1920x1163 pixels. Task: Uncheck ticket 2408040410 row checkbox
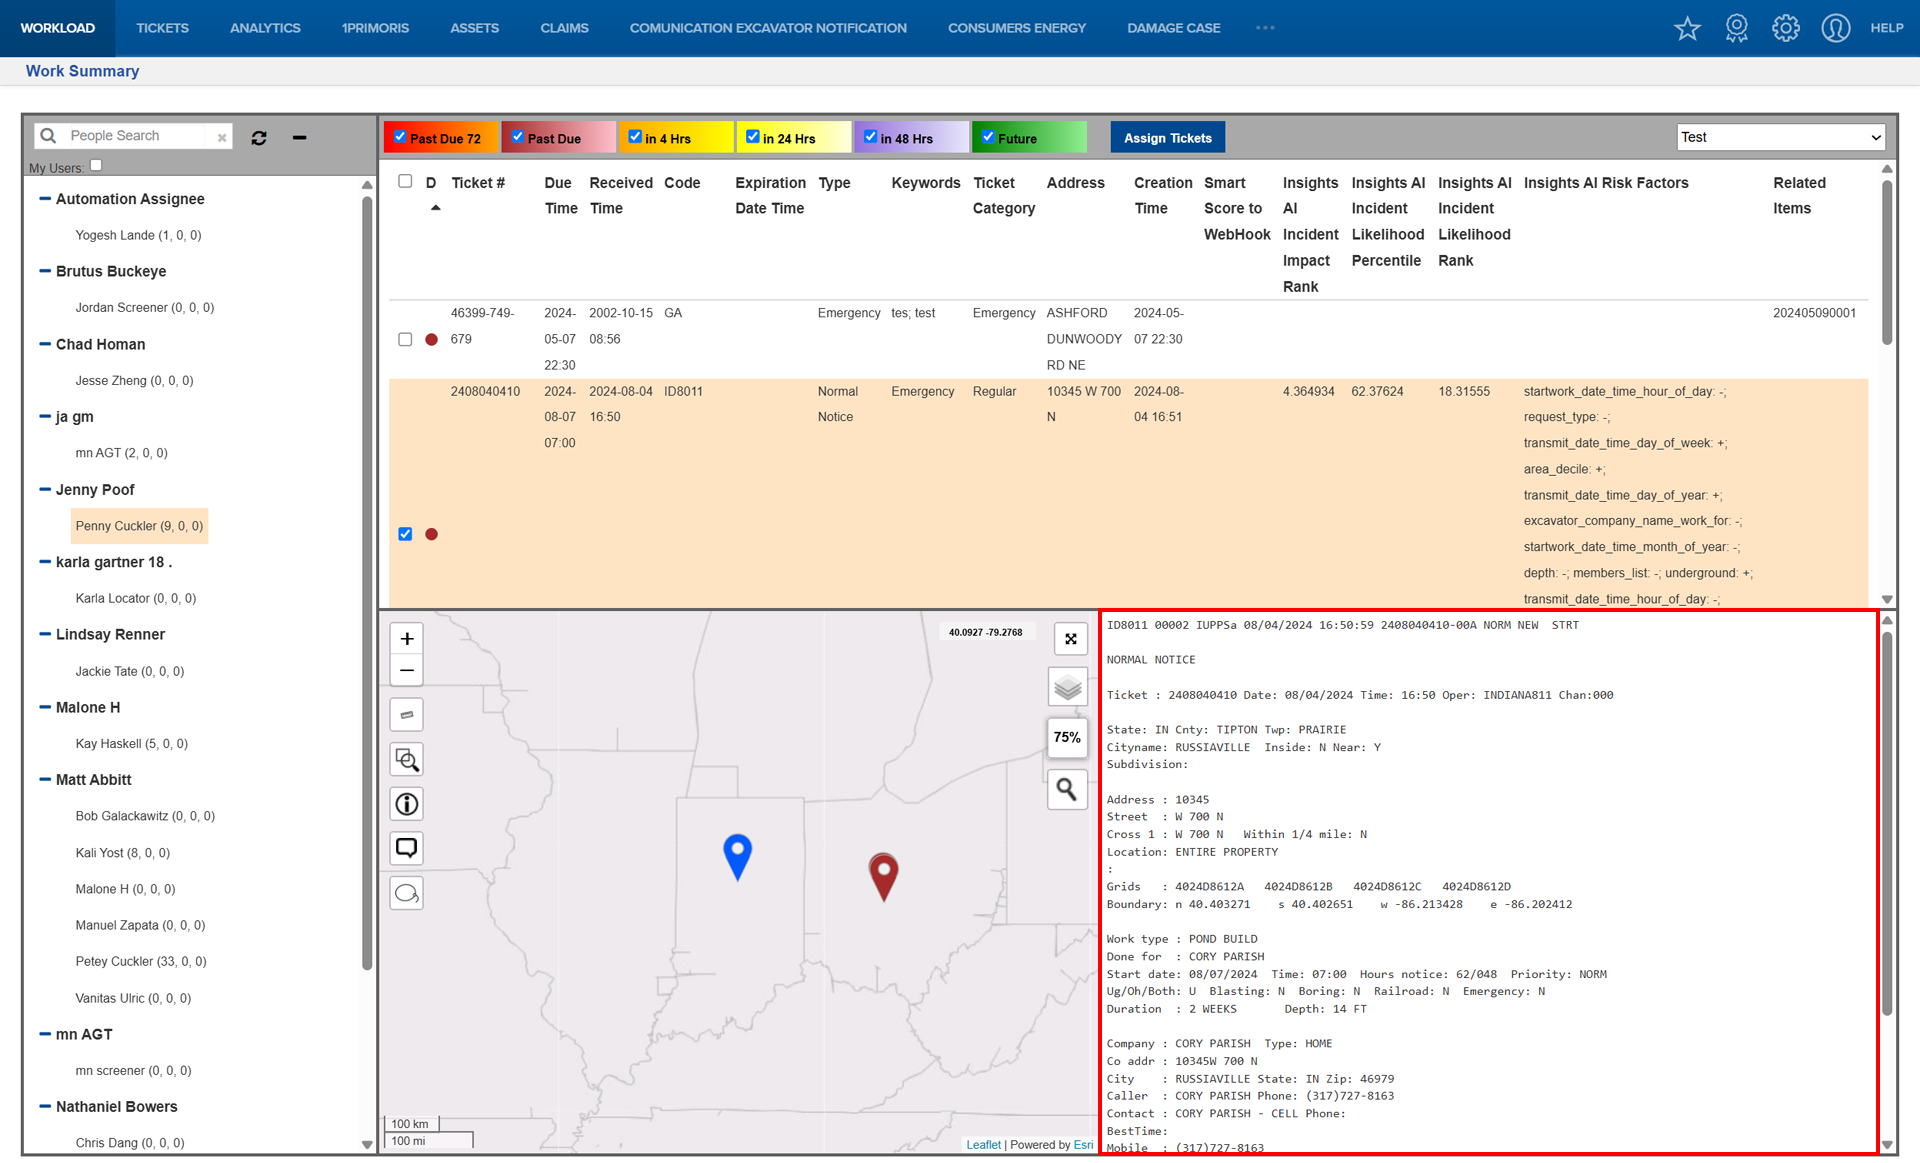coord(405,534)
